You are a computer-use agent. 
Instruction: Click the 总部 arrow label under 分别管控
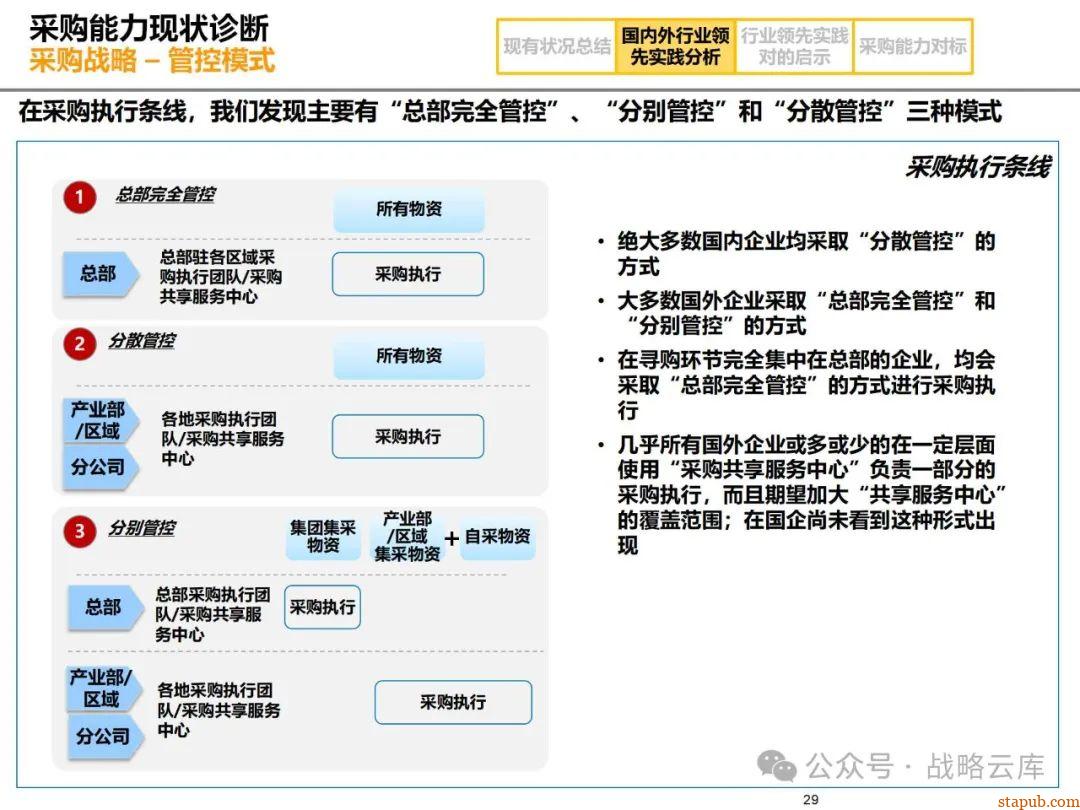(x=105, y=608)
